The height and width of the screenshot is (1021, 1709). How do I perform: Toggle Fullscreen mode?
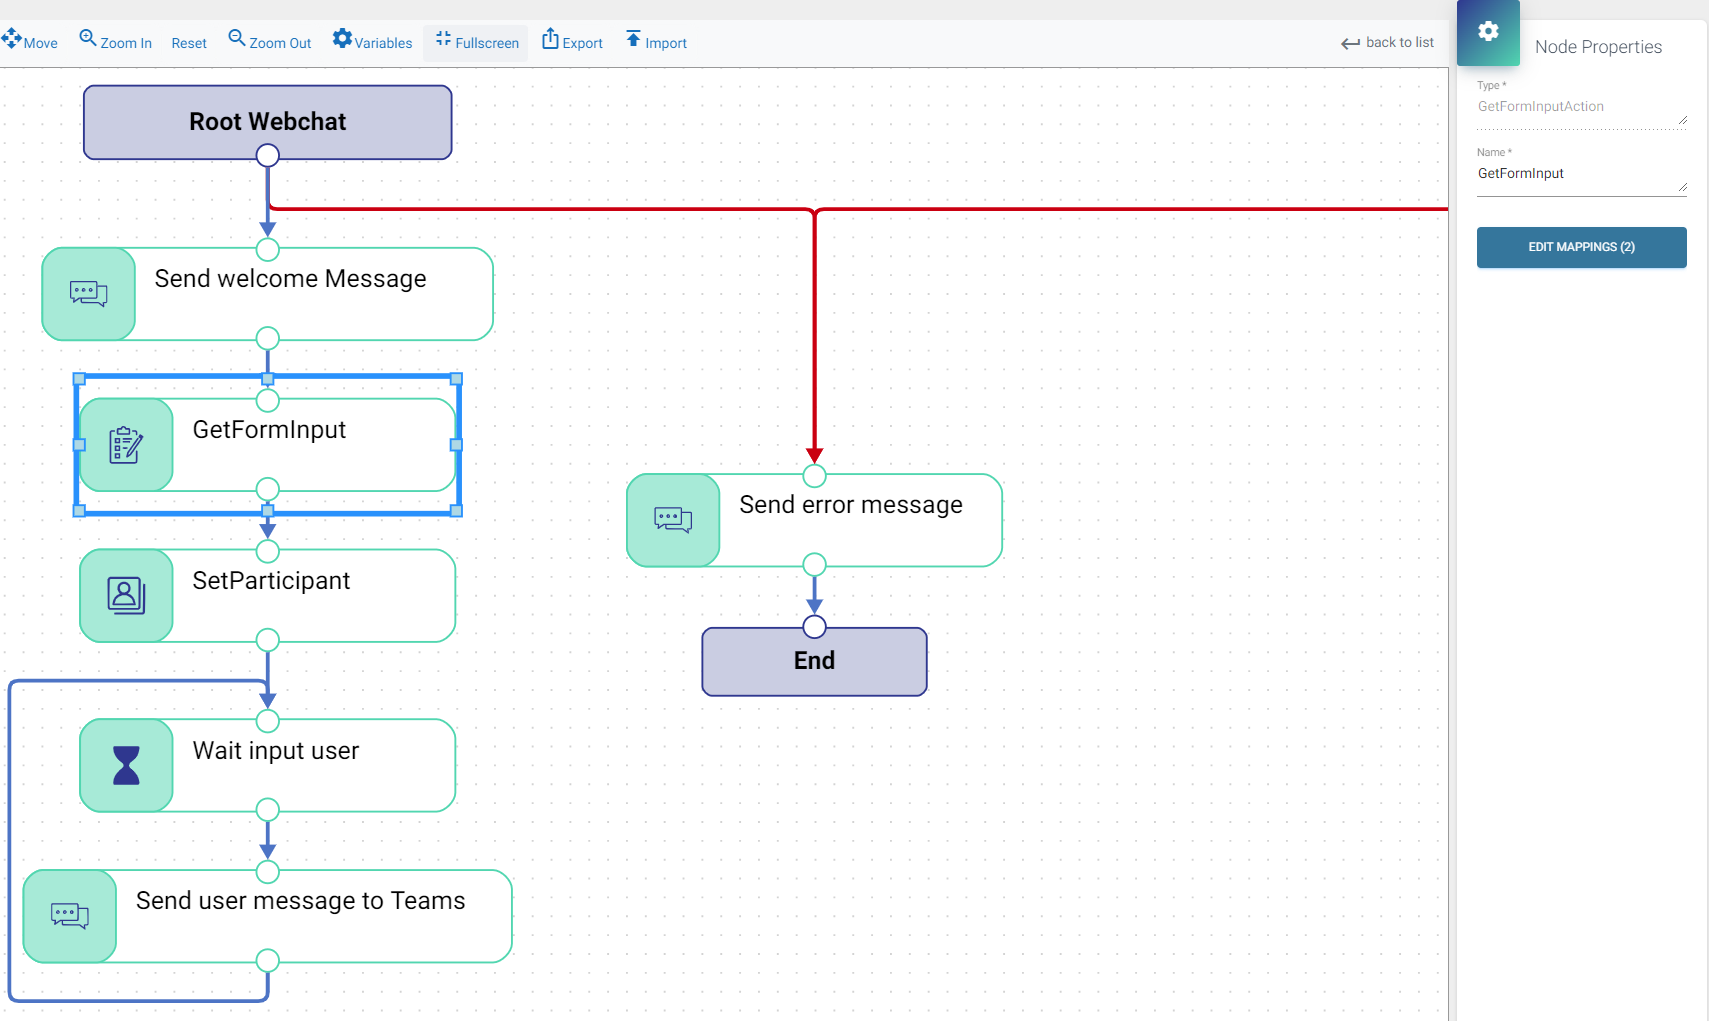click(476, 42)
